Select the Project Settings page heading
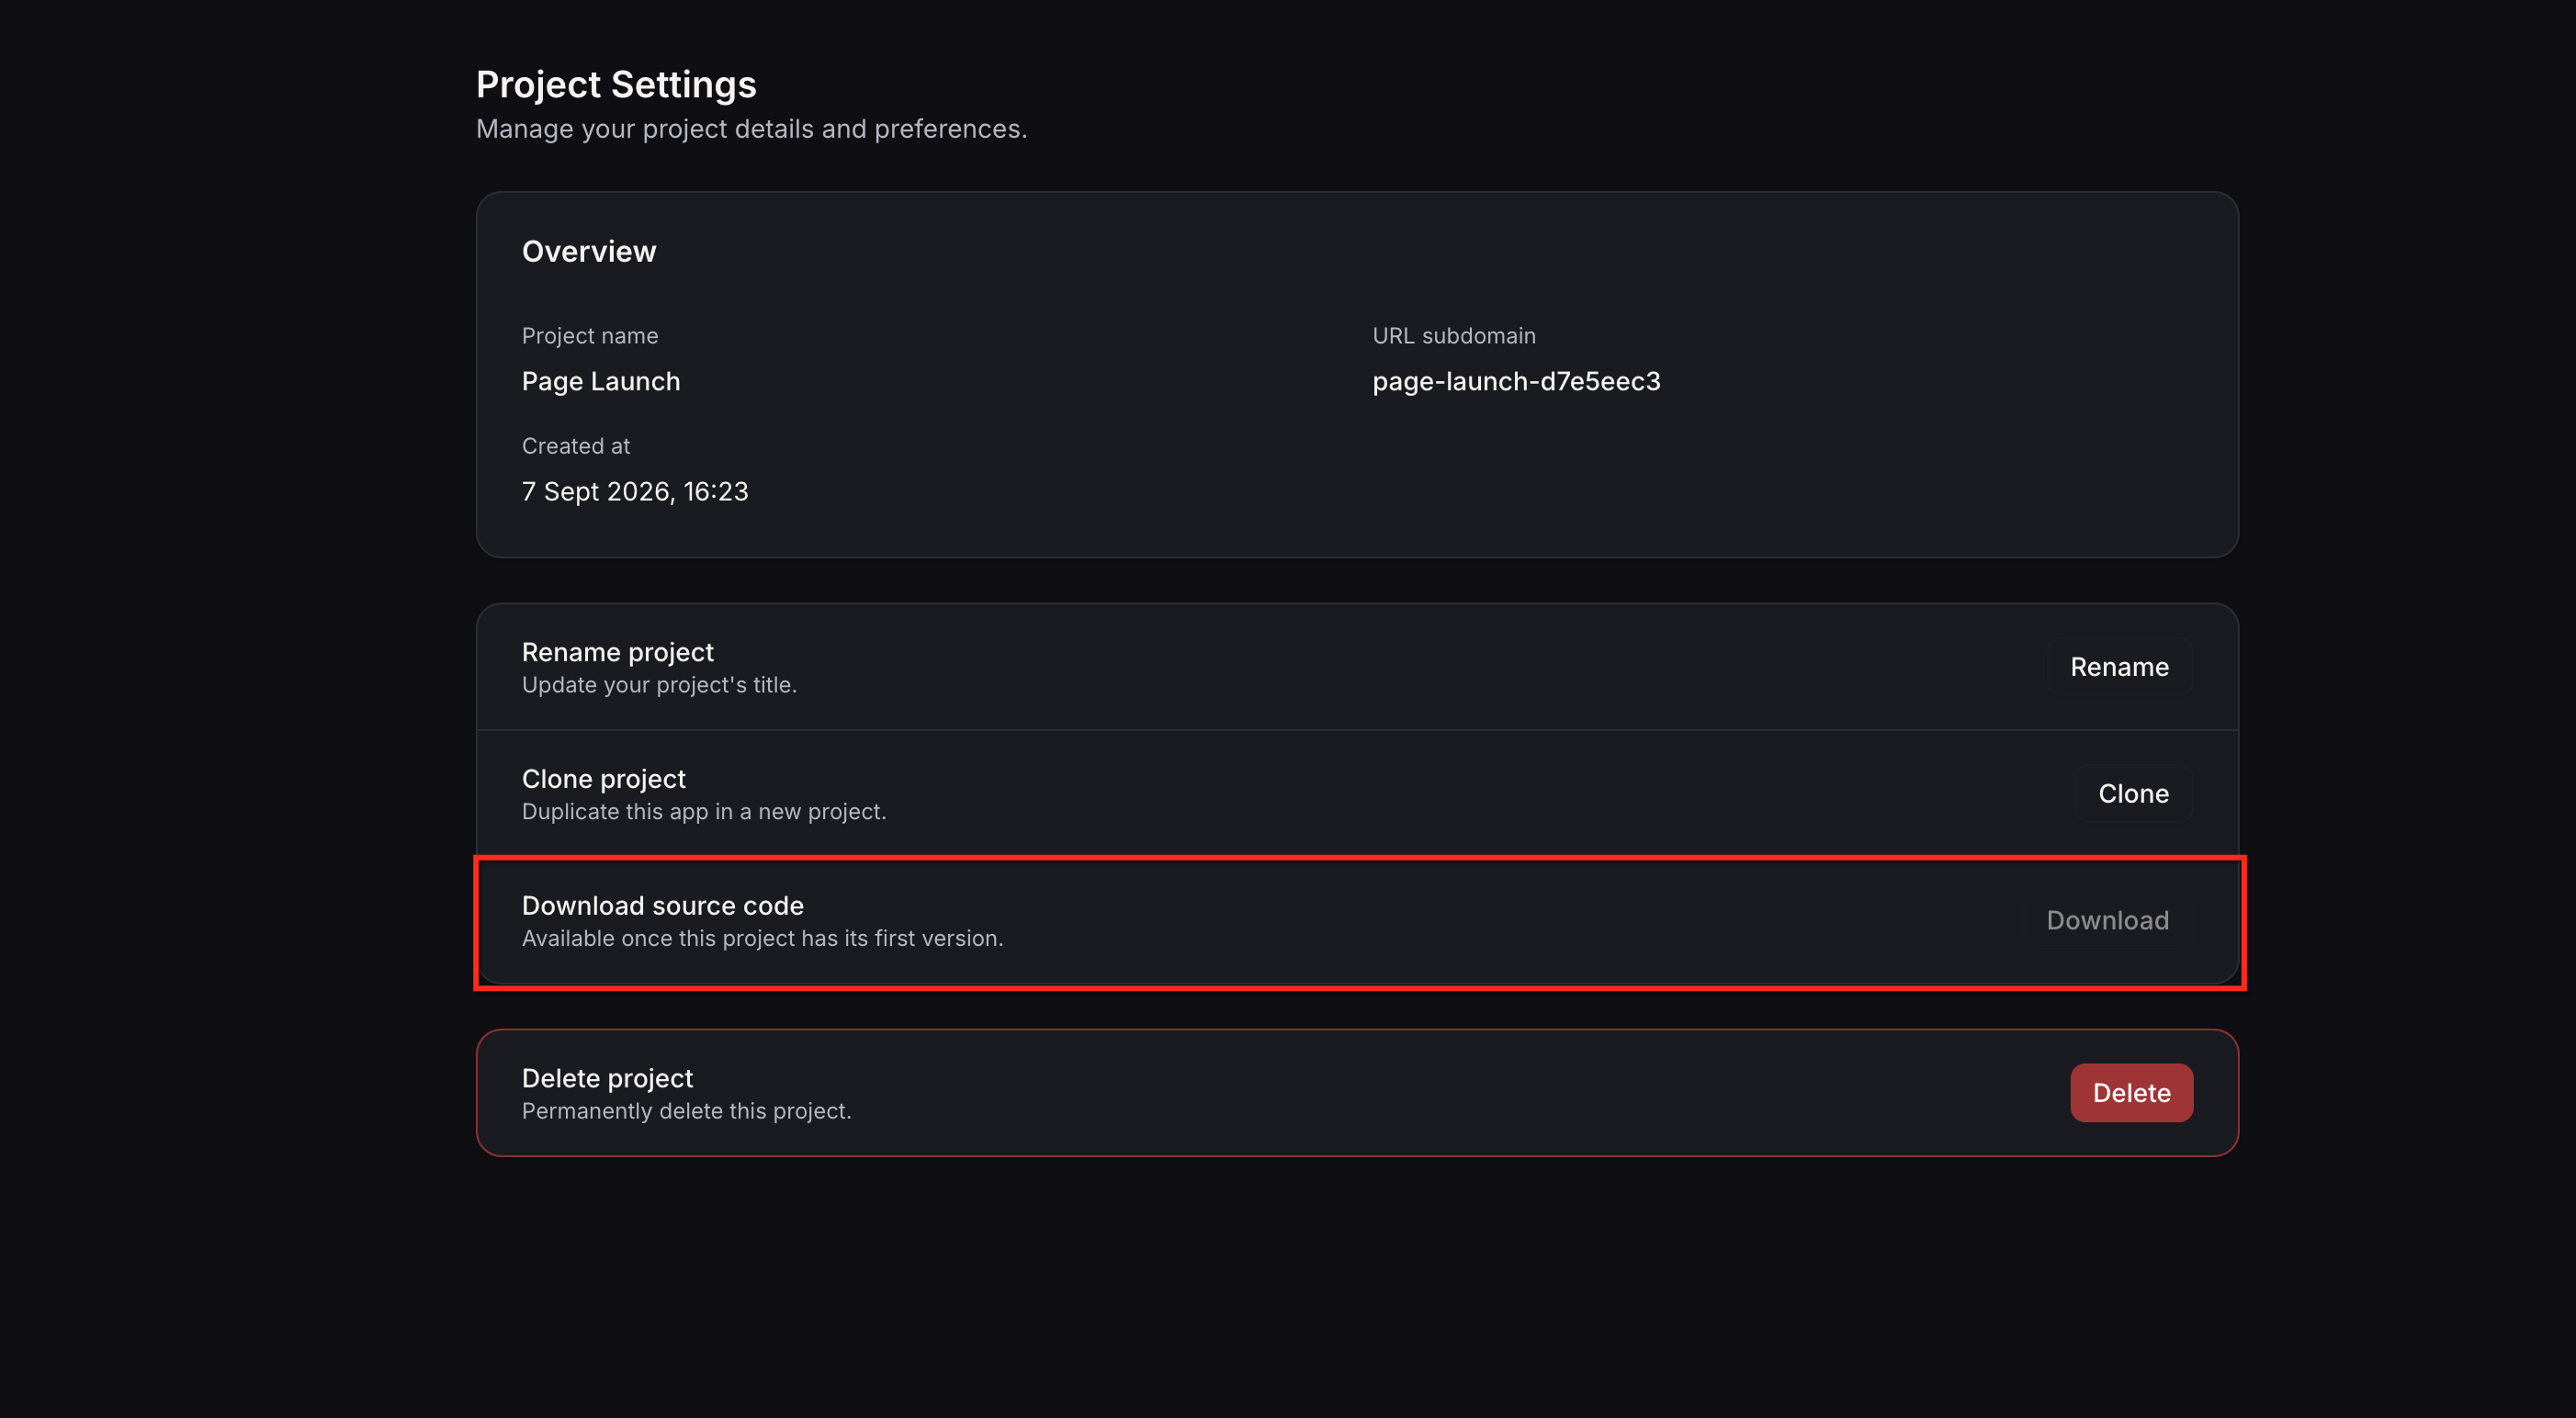 click(616, 85)
